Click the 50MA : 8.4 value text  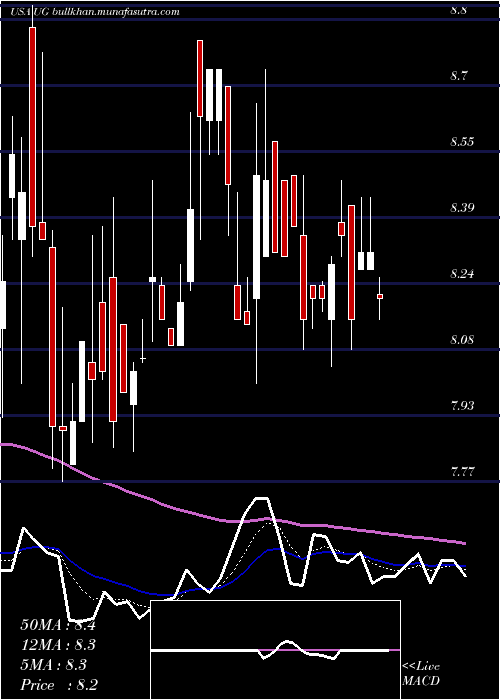pos(58,625)
